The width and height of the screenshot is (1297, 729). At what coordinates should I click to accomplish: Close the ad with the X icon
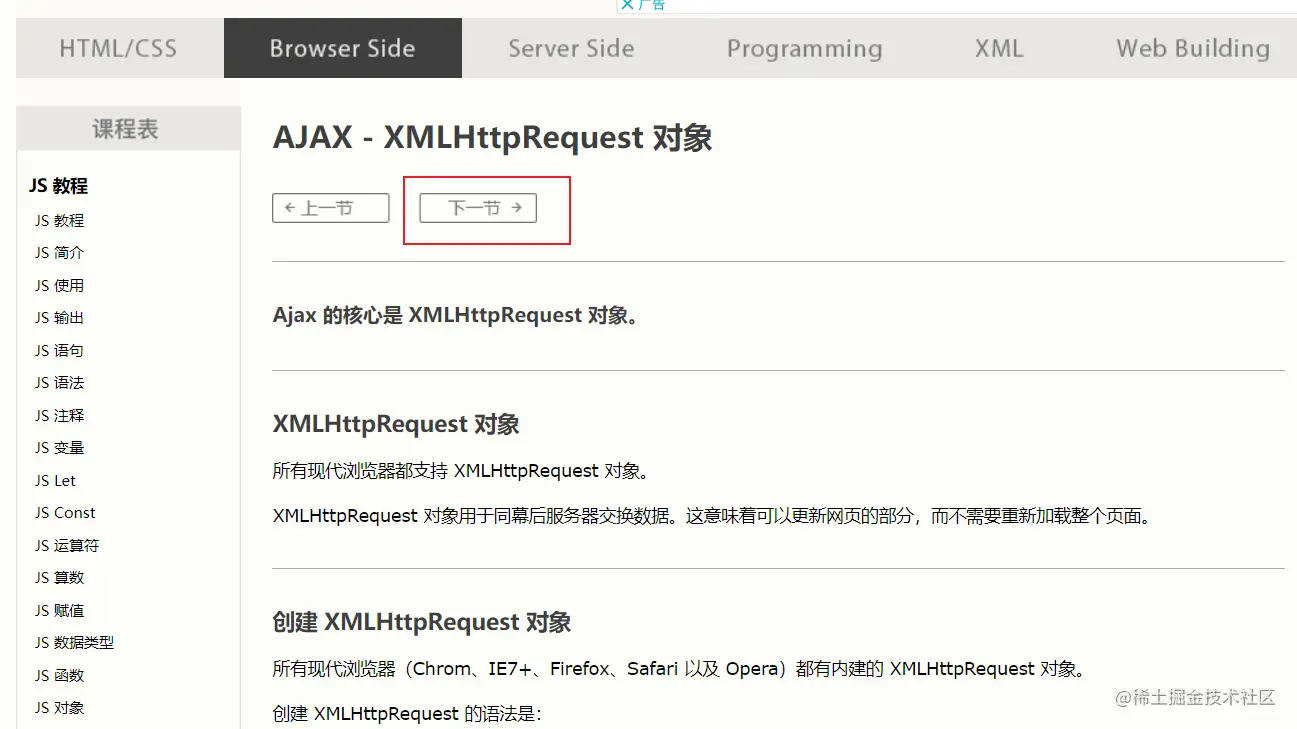coord(627,5)
